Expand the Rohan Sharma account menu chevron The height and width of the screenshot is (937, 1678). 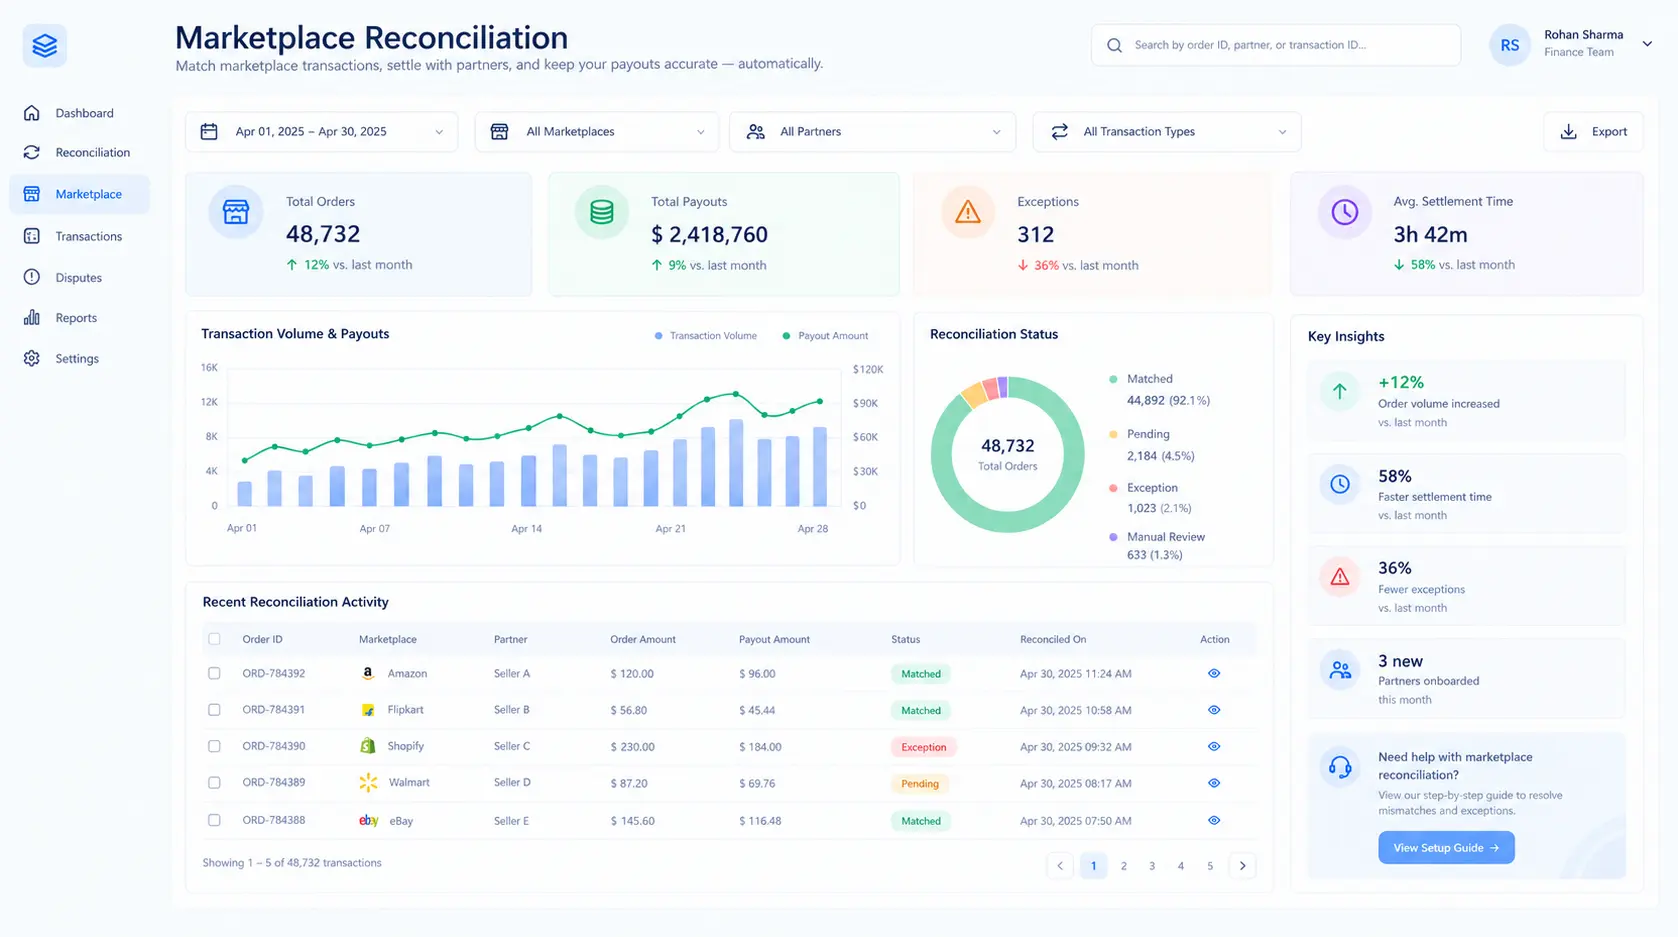pos(1647,44)
